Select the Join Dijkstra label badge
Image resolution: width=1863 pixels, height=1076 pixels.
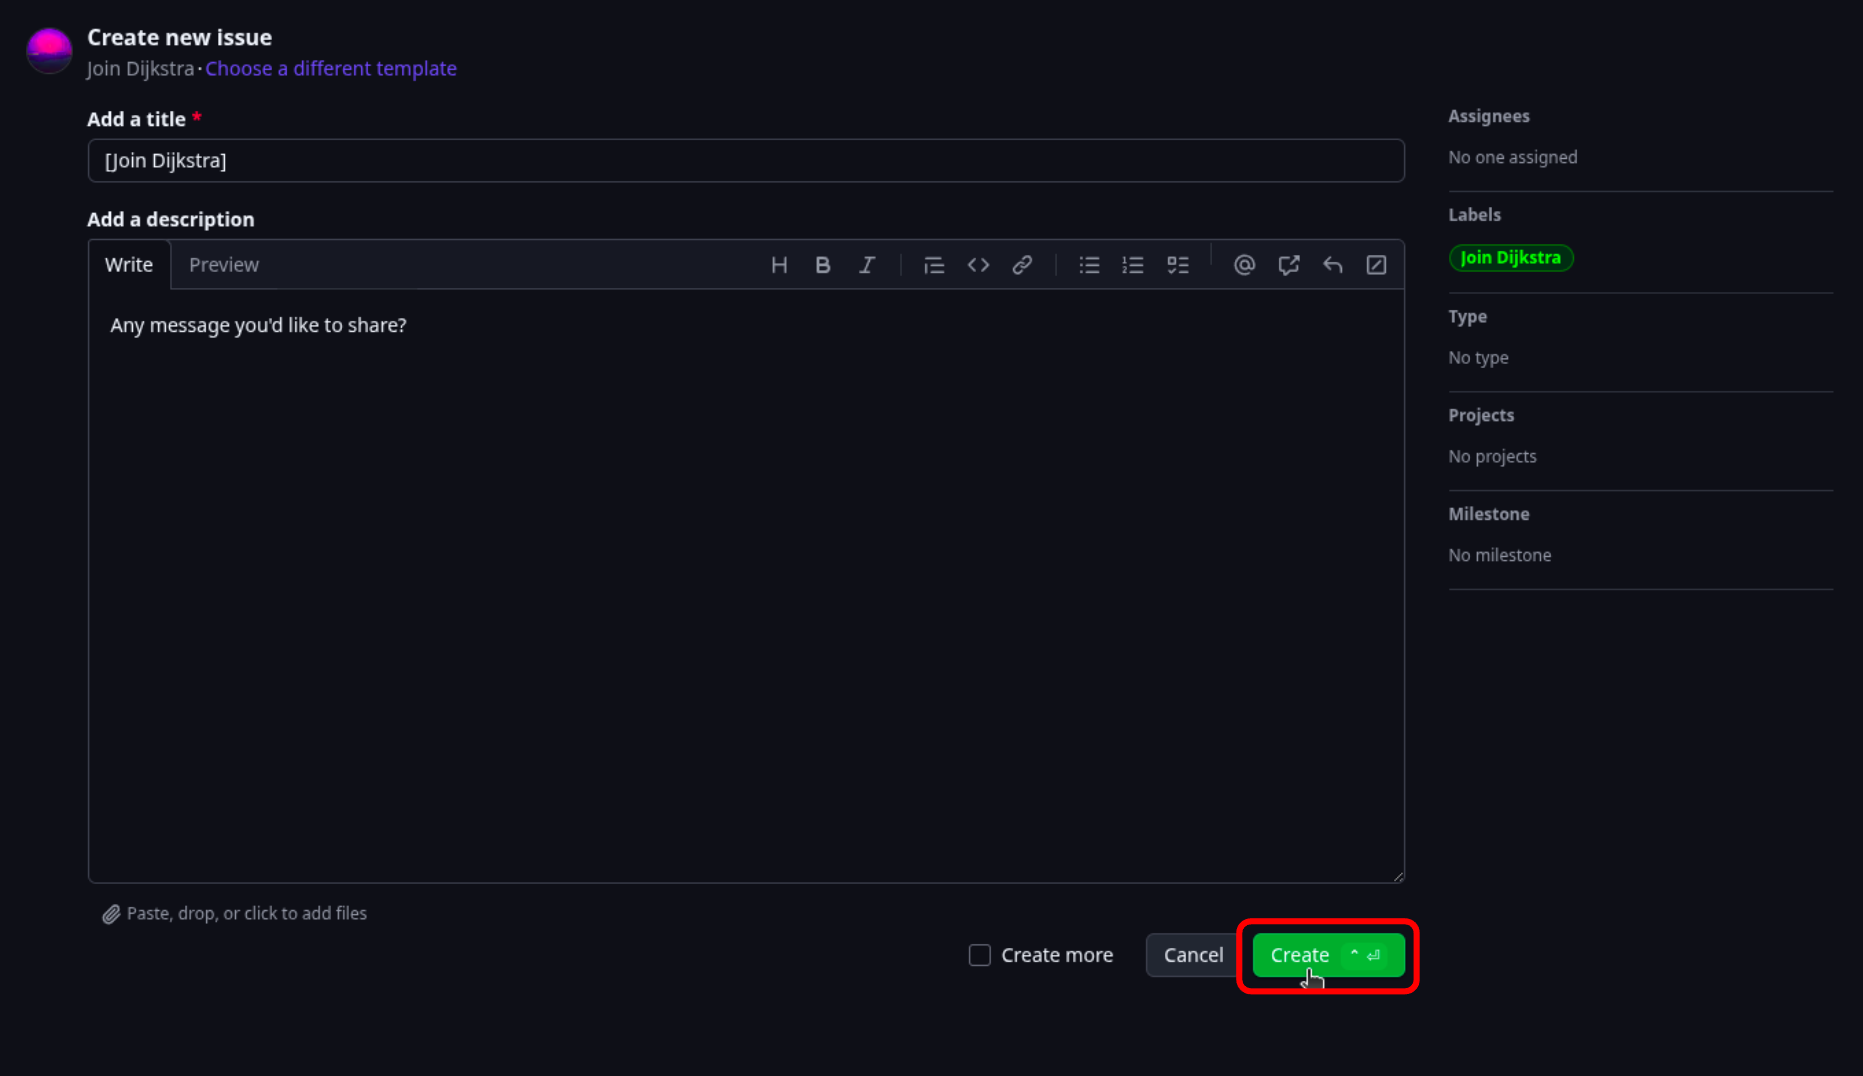(1511, 257)
